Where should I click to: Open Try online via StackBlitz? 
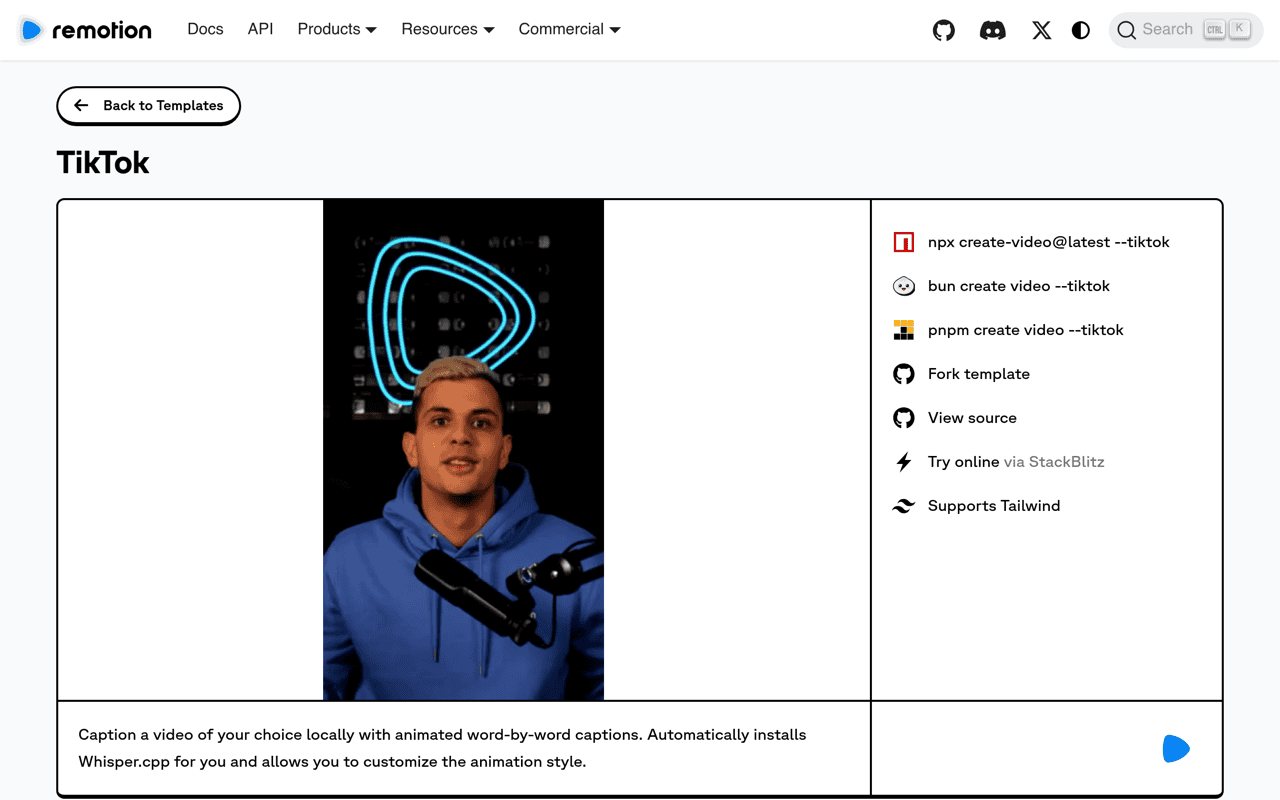[1016, 462]
